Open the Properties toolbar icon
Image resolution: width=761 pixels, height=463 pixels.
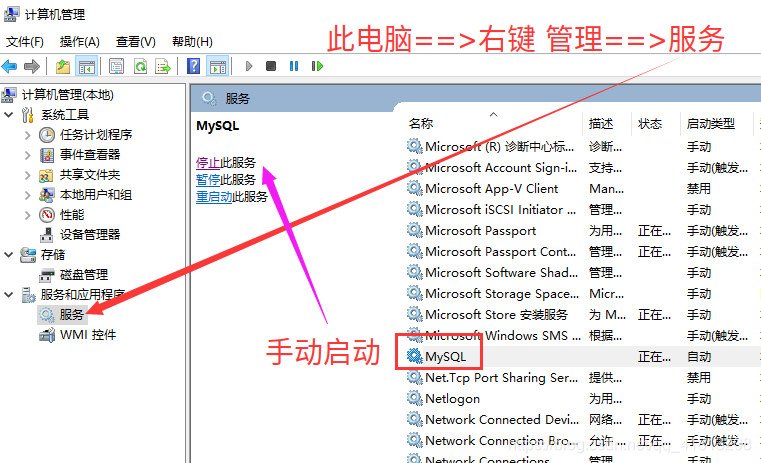coord(116,66)
